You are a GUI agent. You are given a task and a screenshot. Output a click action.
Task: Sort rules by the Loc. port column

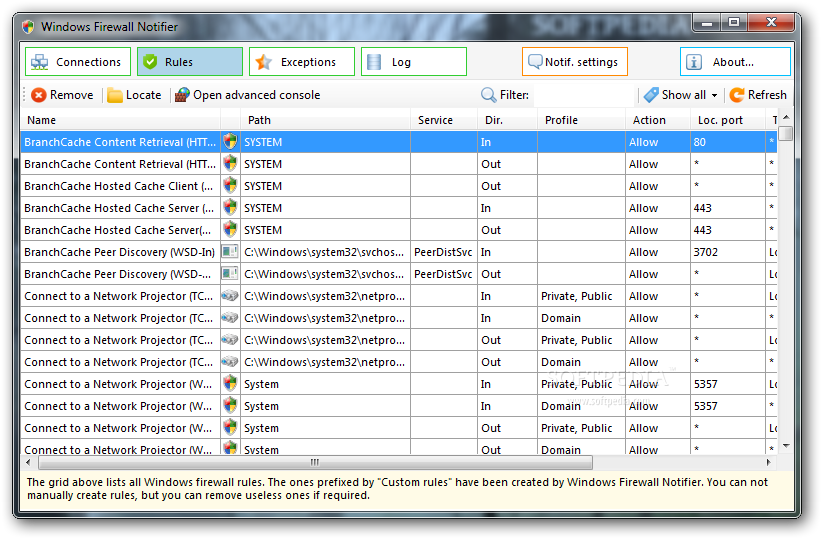[x=728, y=120]
